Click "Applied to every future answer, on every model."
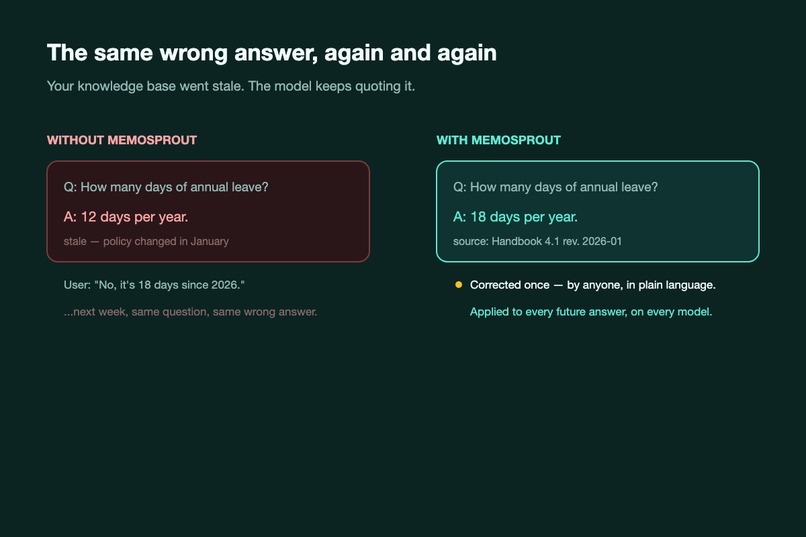Viewport: 806px width, 537px height. coord(591,312)
